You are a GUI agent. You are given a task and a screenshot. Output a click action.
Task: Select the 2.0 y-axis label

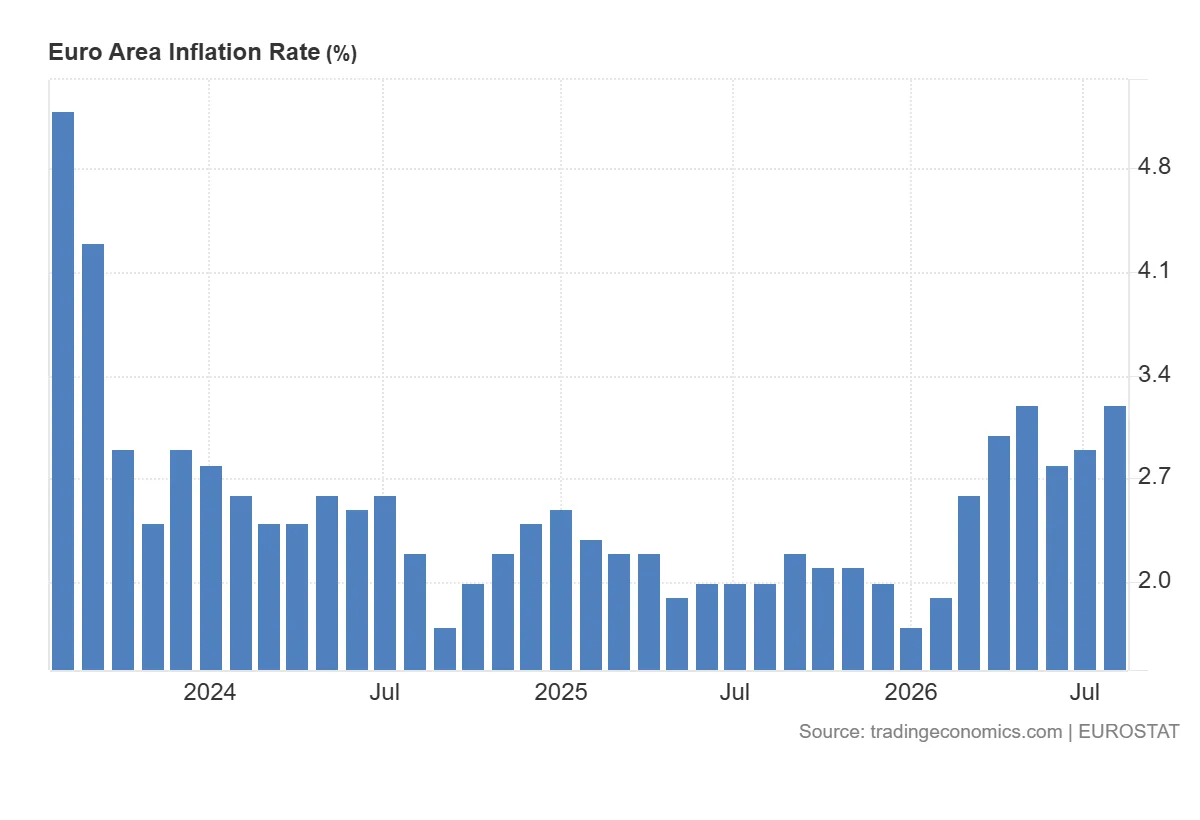[x=1155, y=581]
